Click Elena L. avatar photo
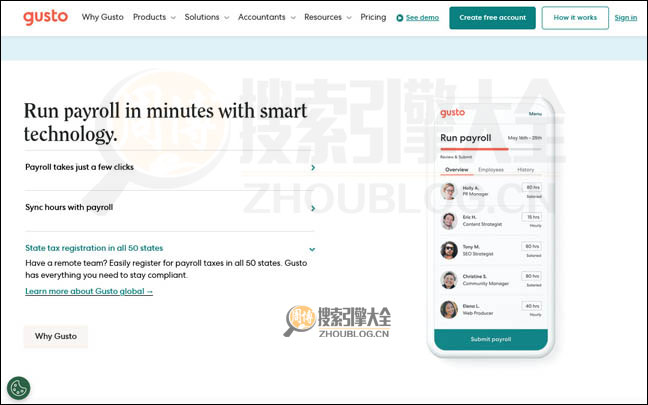The height and width of the screenshot is (405, 648). click(x=448, y=310)
